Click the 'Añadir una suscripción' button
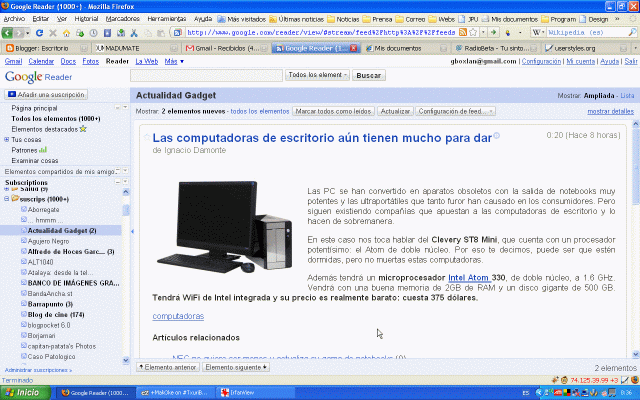The height and width of the screenshot is (400, 640). [46, 94]
